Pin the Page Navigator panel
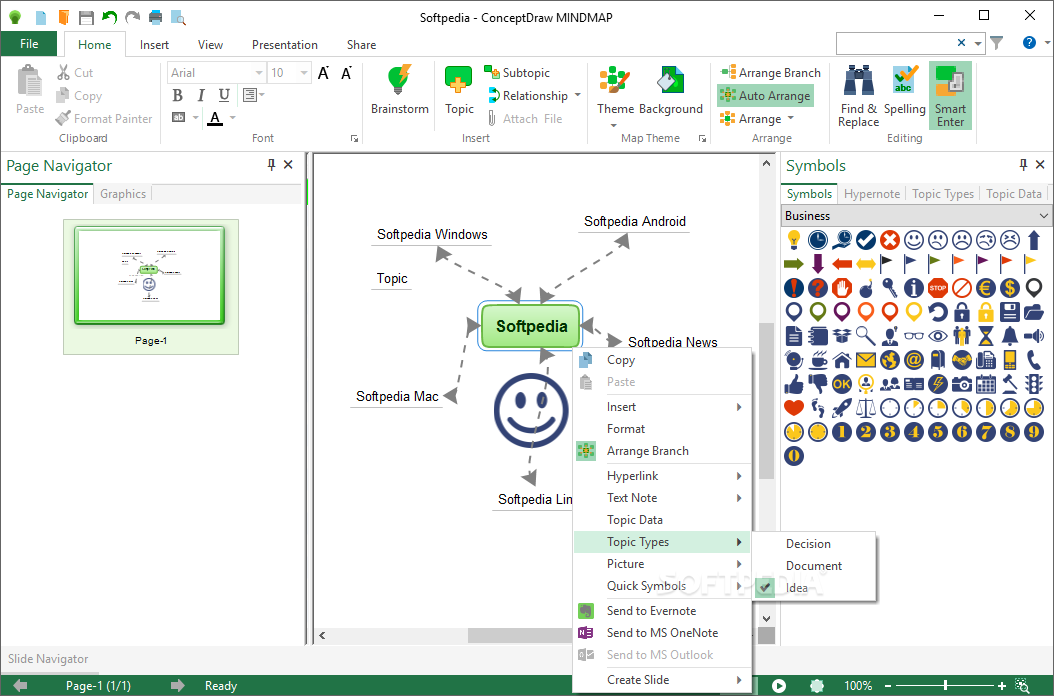The height and width of the screenshot is (696, 1054). tap(272, 165)
